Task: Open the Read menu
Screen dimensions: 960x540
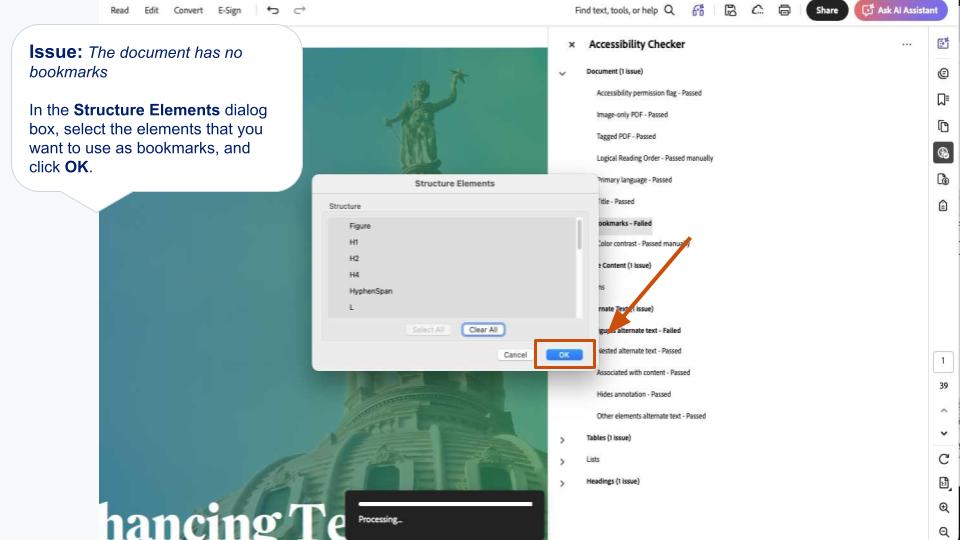Action: pyautogui.click(x=119, y=10)
